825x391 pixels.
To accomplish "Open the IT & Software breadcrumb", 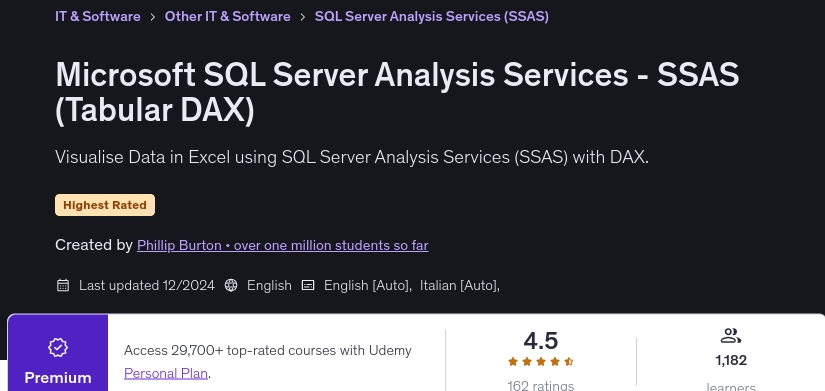I will click(x=98, y=16).
